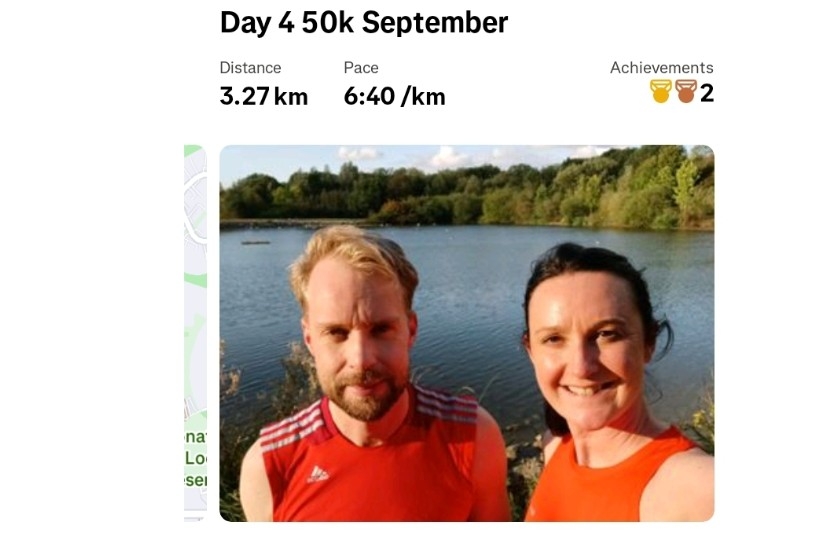Image resolution: width=840 pixels, height=540 pixels.
Task: Select the 3.27 km distance value
Action: pyautogui.click(x=264, y=97)
